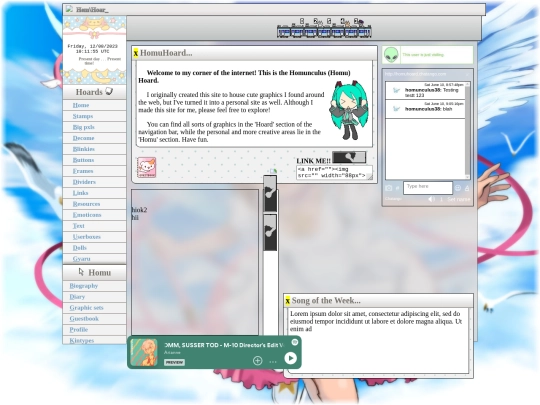This screenshot has height=405, width=540.
Task: Click the 'hiok2' text in left panel
Action: click(x=139, y=210)
